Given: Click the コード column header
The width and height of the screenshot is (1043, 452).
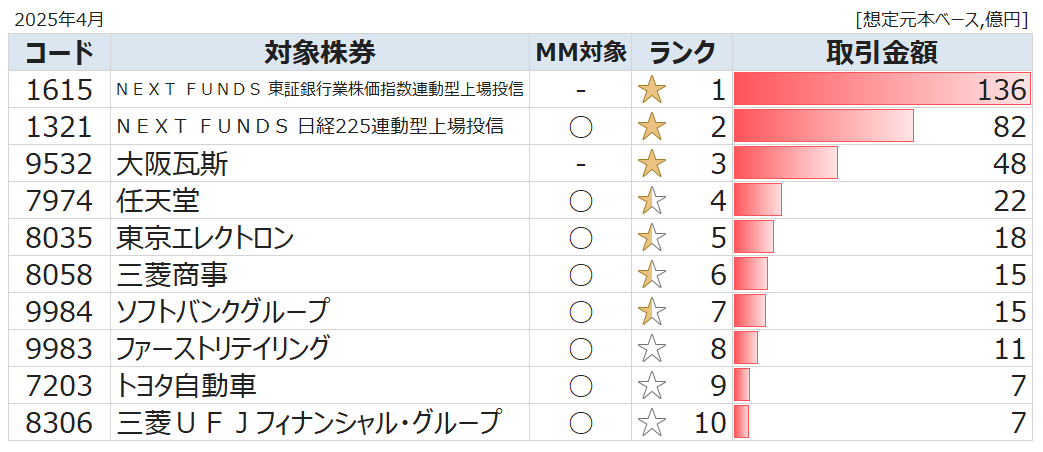Looking at the screenshot, I should pyautogui.click(x=60, y=52).
